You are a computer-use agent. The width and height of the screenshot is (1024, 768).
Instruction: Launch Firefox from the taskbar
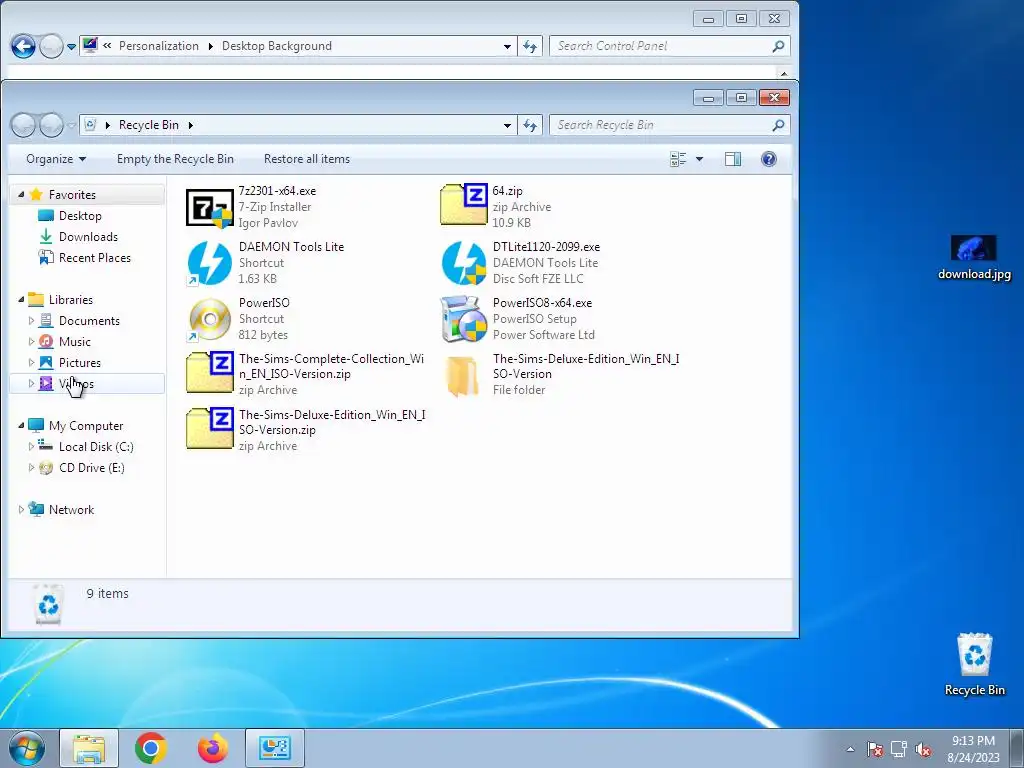tap(213, 748)
